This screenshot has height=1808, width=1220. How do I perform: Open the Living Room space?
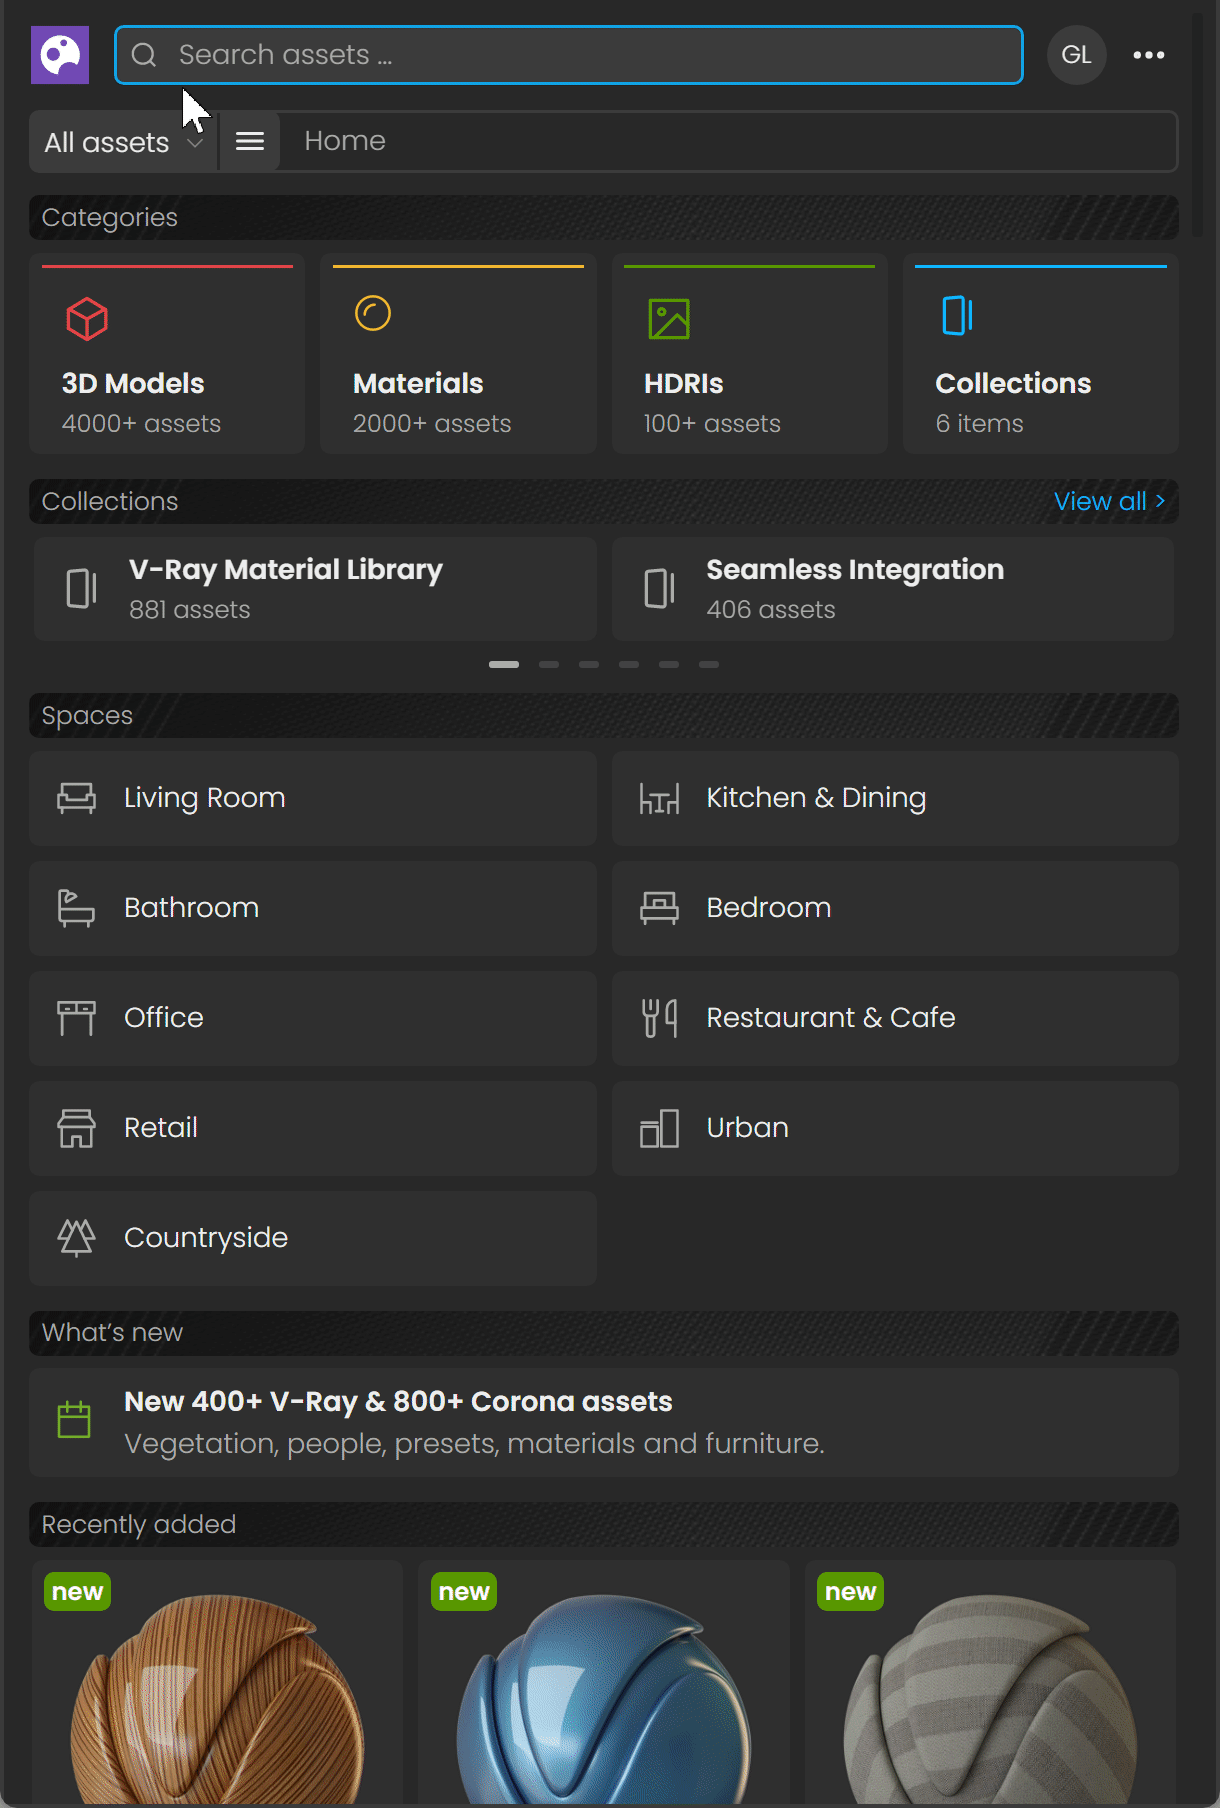click(x=313, y=798)
